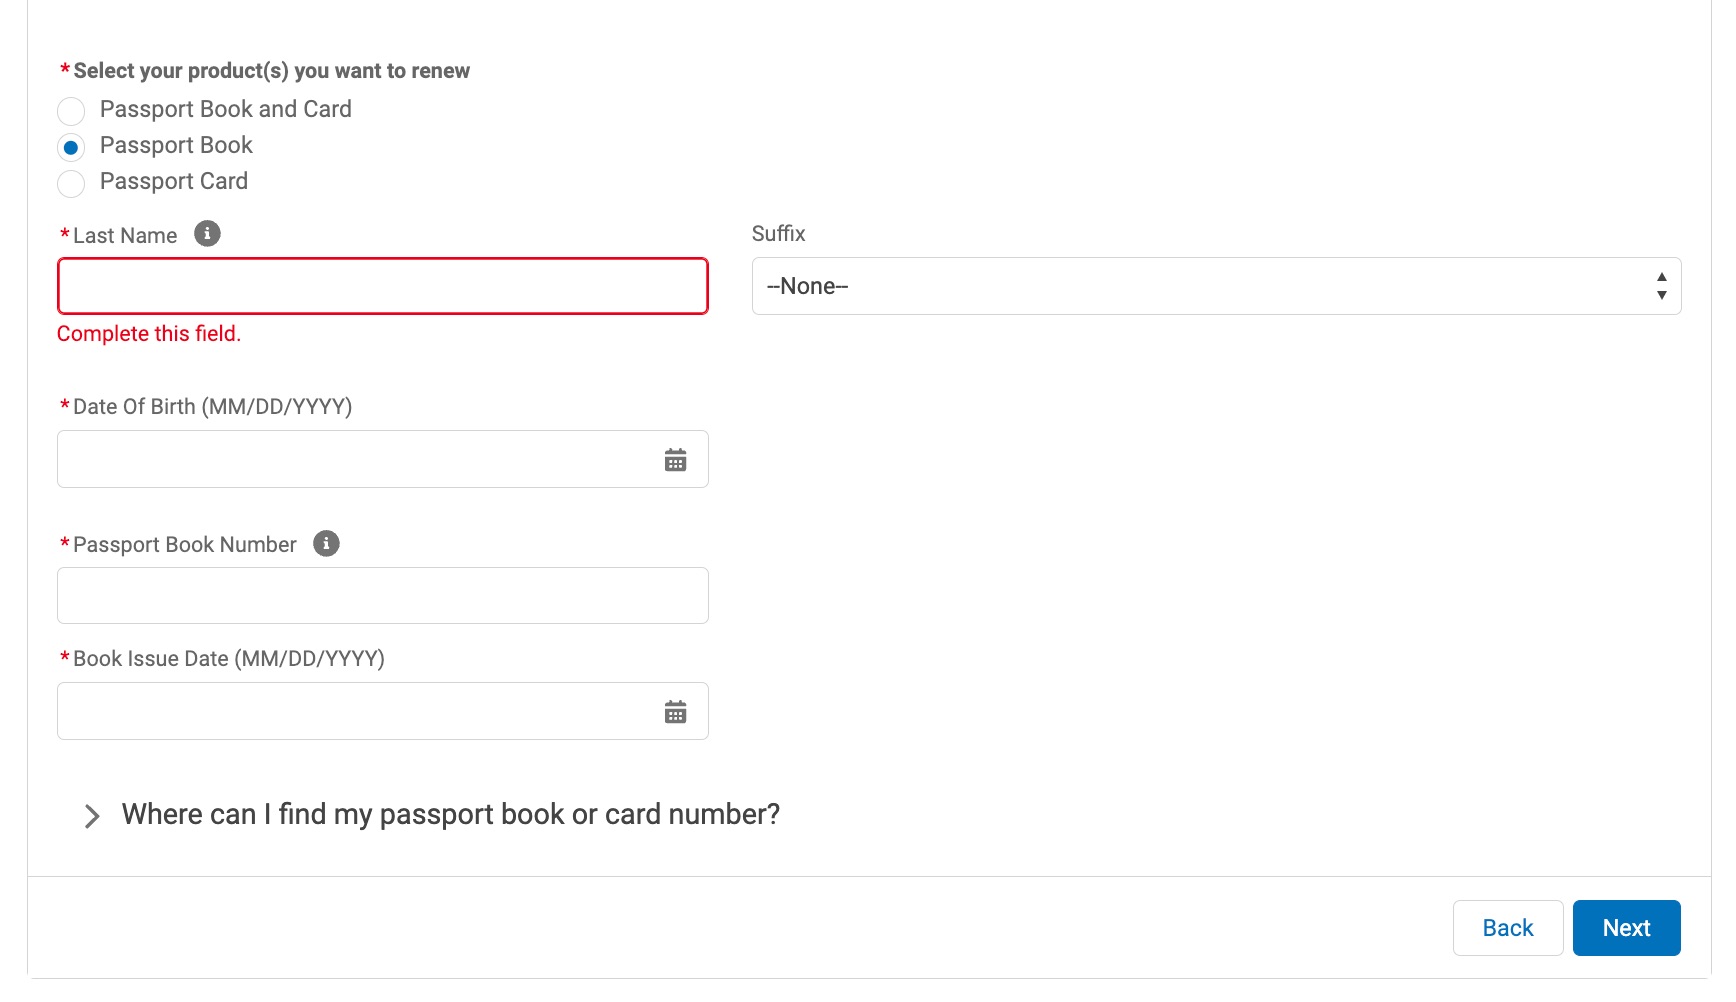This screenshot has width=1736, height=1002.
Task: Select the Passport Book option
Action: (71, 147)
